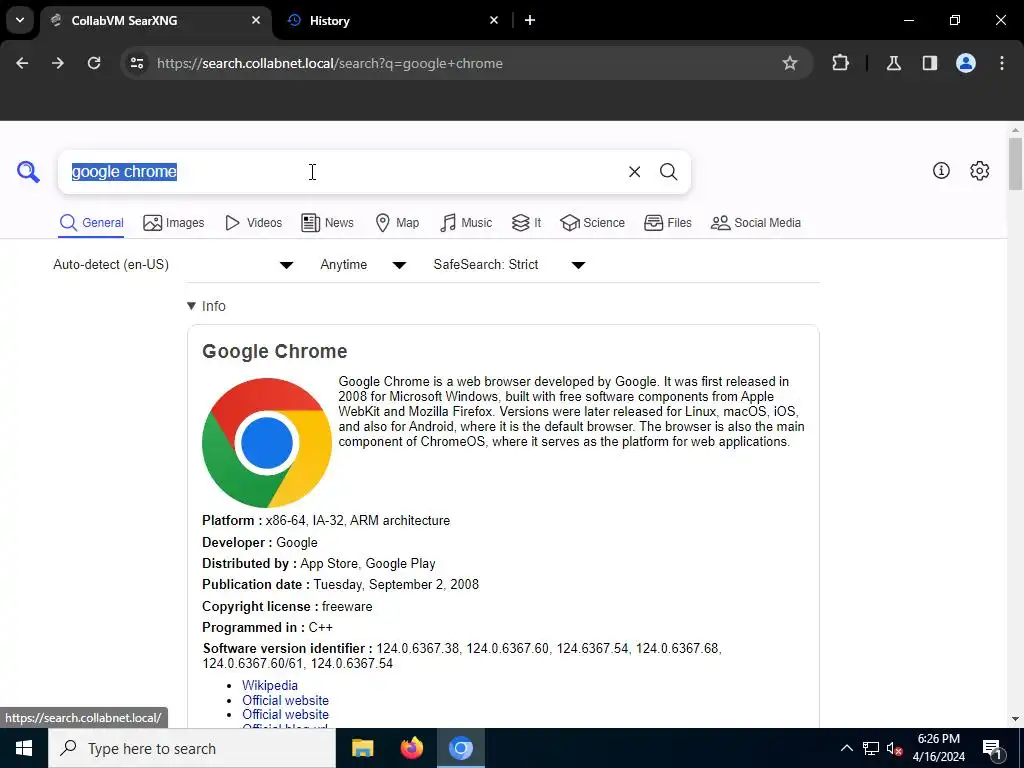Viewport: 1024px width, 768px height.
Task: Open the profile avatar menu
Action: pos(966,63)
